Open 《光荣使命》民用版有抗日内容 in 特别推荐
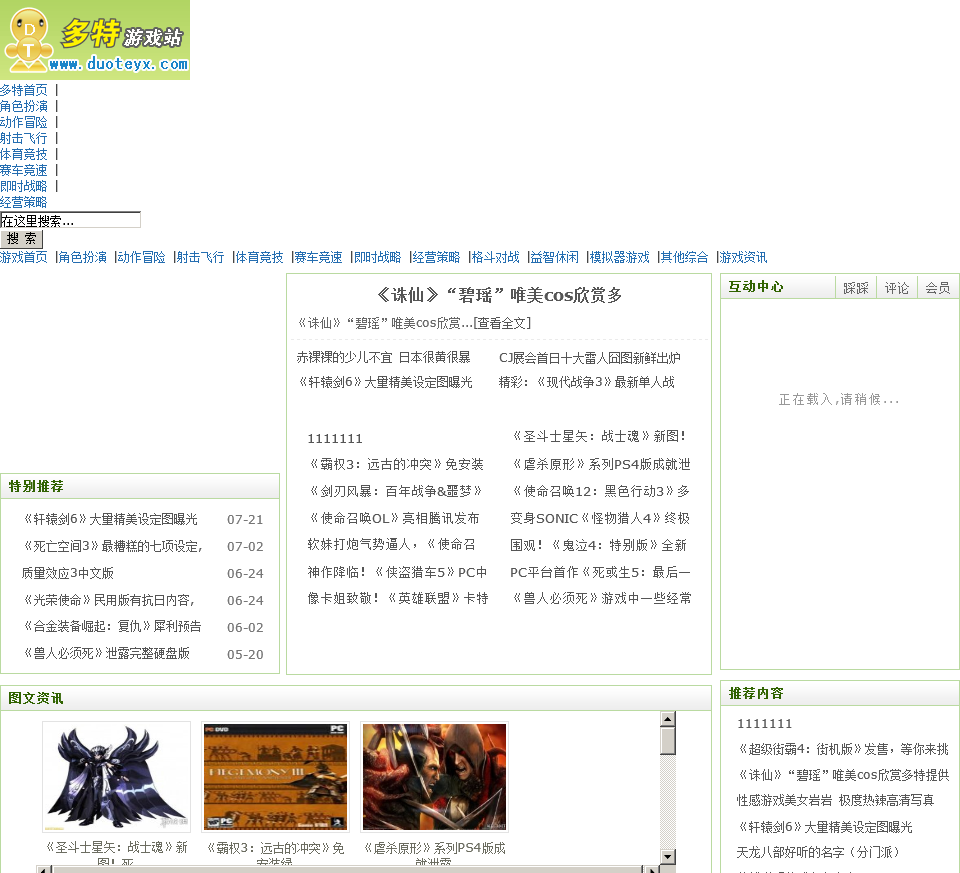 [108, 600]
